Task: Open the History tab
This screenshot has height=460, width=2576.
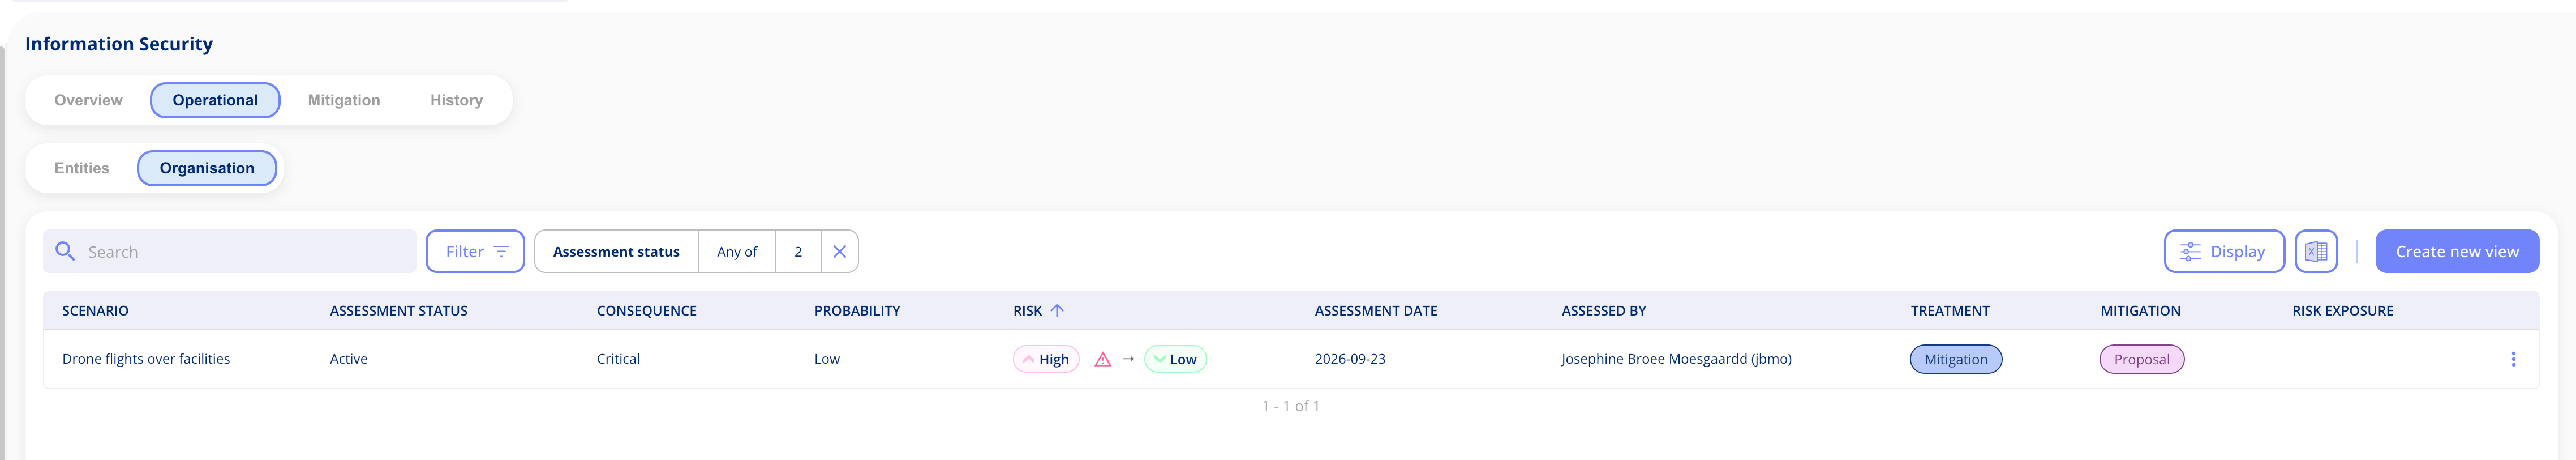Action: click(x=456, y=100)
